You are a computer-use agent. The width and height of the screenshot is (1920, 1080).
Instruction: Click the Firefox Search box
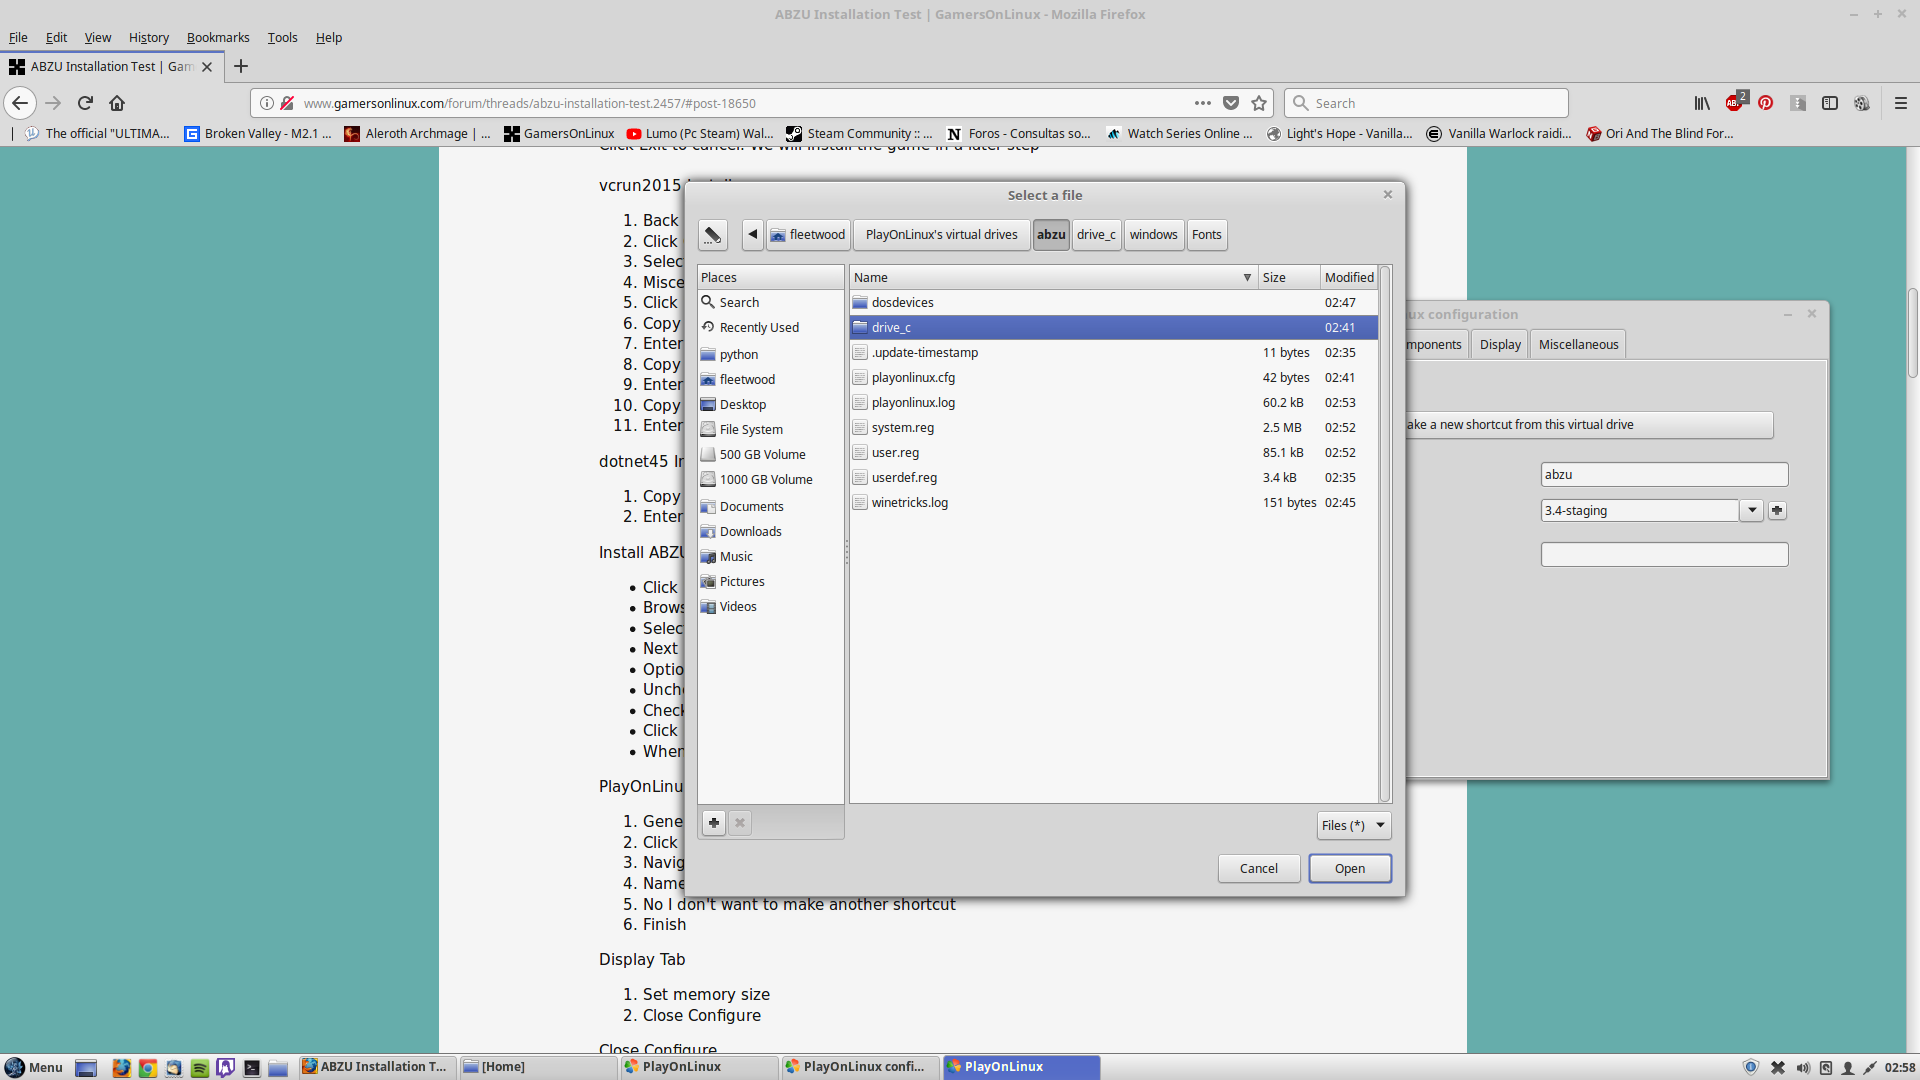(1426, 103)
